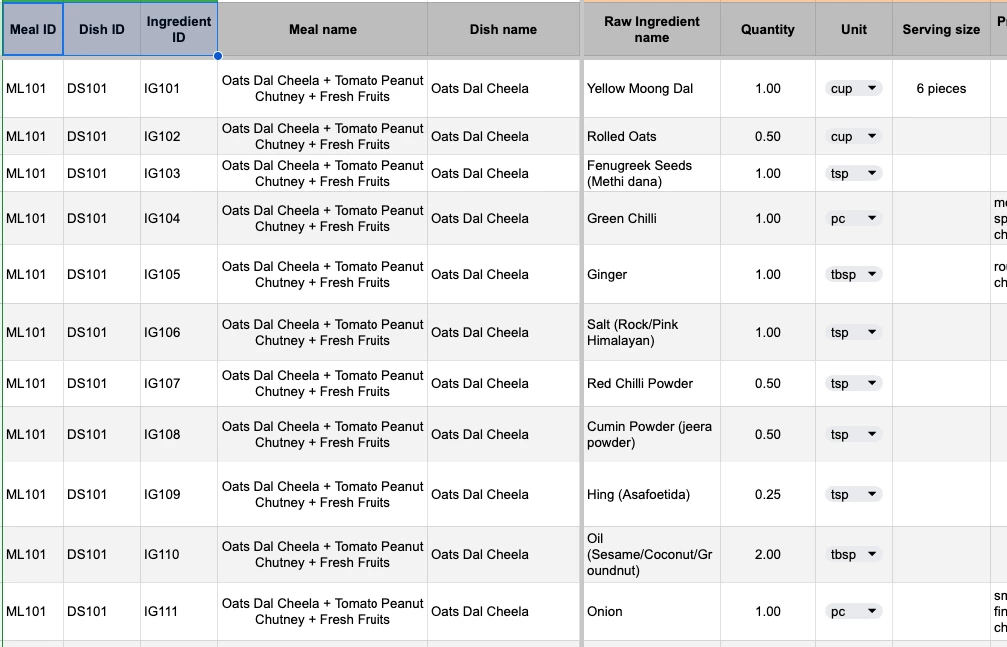The width and height of the screenshot is (1007, 647).
Task: Select ML101 cell in IG101 row
Action: click(x=33, y=89)
